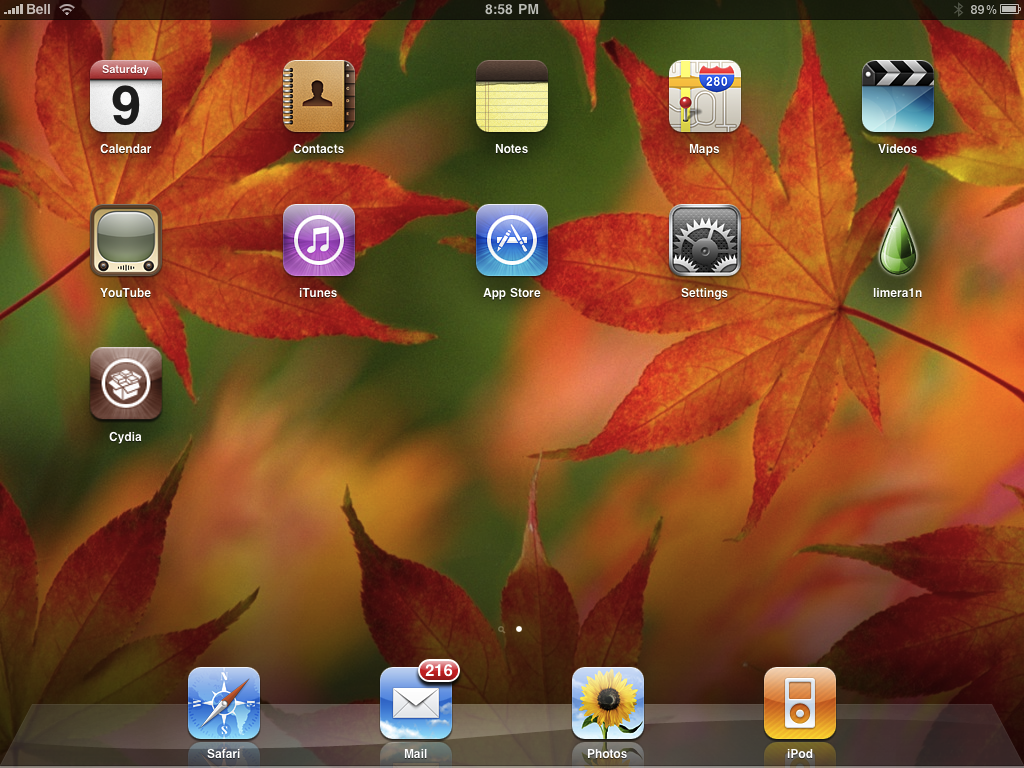
Task: Open Photos from the dock
Action: (607, 703)
